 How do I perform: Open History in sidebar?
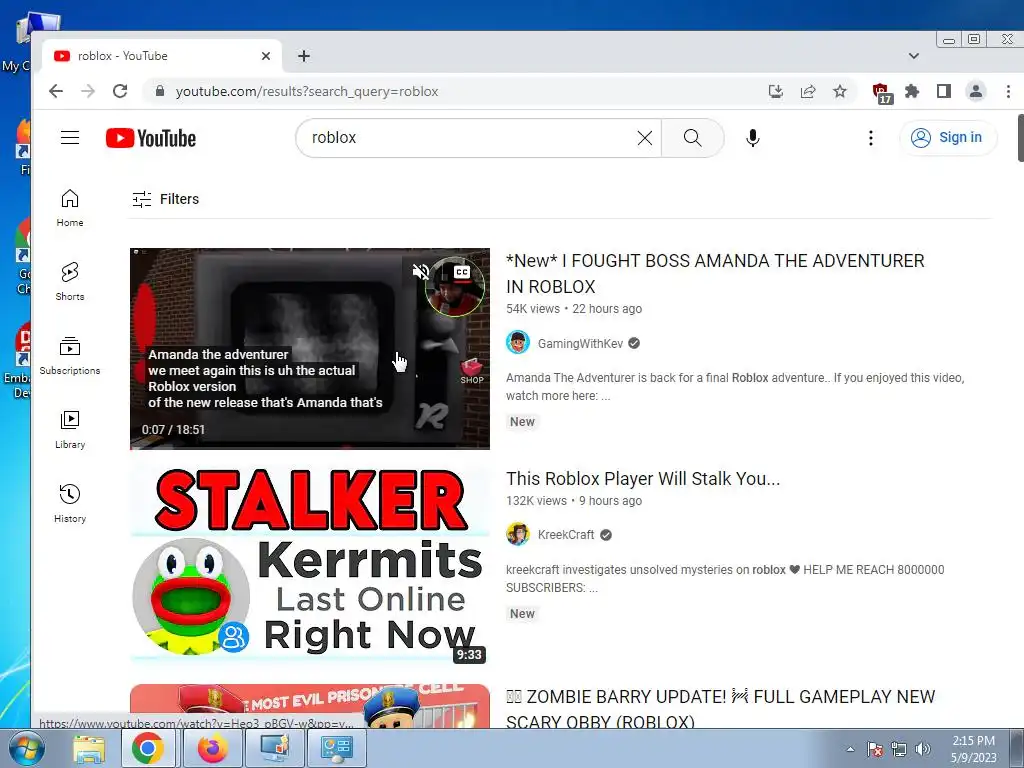coord(70,504)
